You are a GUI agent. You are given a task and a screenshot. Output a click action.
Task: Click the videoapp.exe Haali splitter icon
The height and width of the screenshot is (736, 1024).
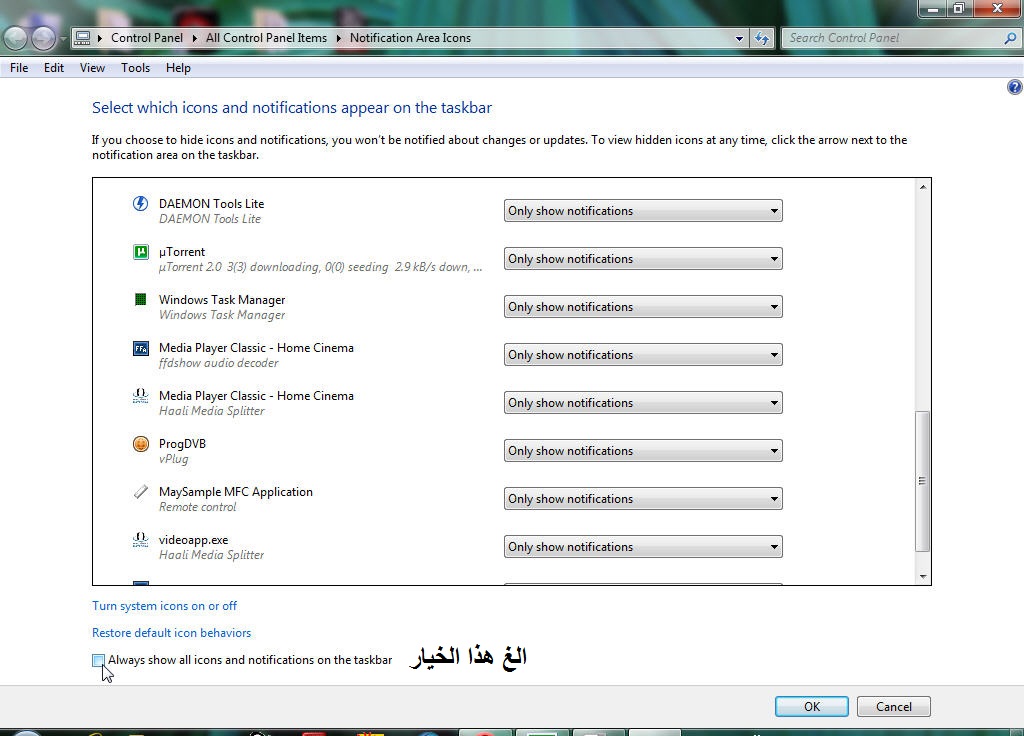140,539
